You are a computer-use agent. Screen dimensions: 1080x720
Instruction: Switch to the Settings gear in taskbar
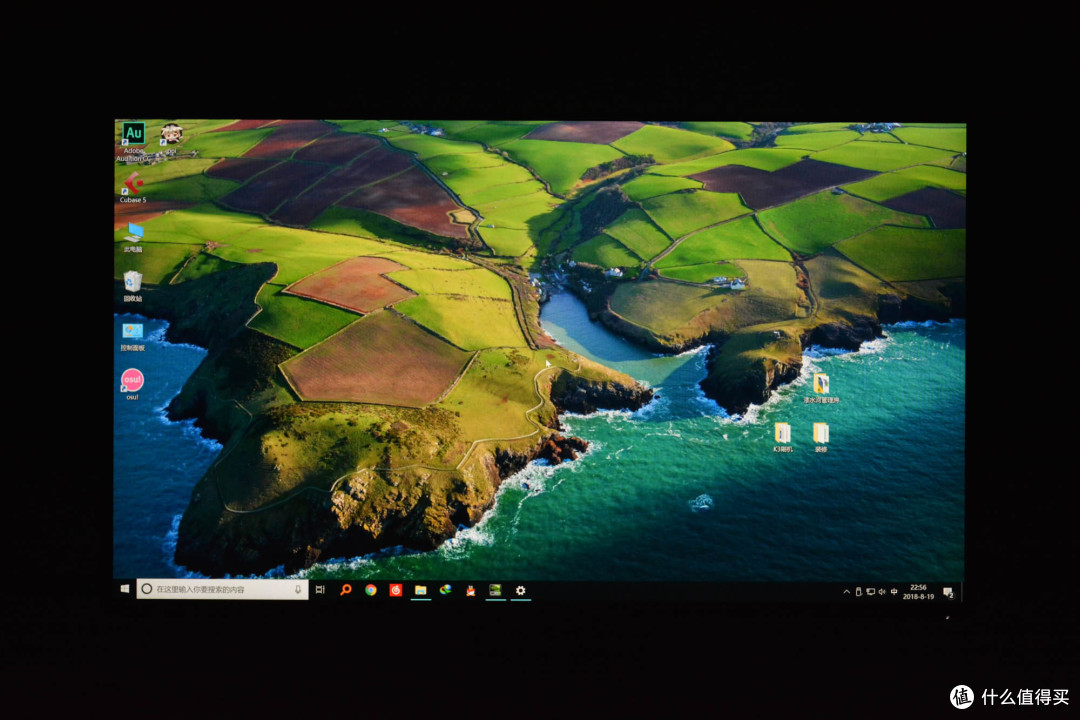[x=521, y=590]
